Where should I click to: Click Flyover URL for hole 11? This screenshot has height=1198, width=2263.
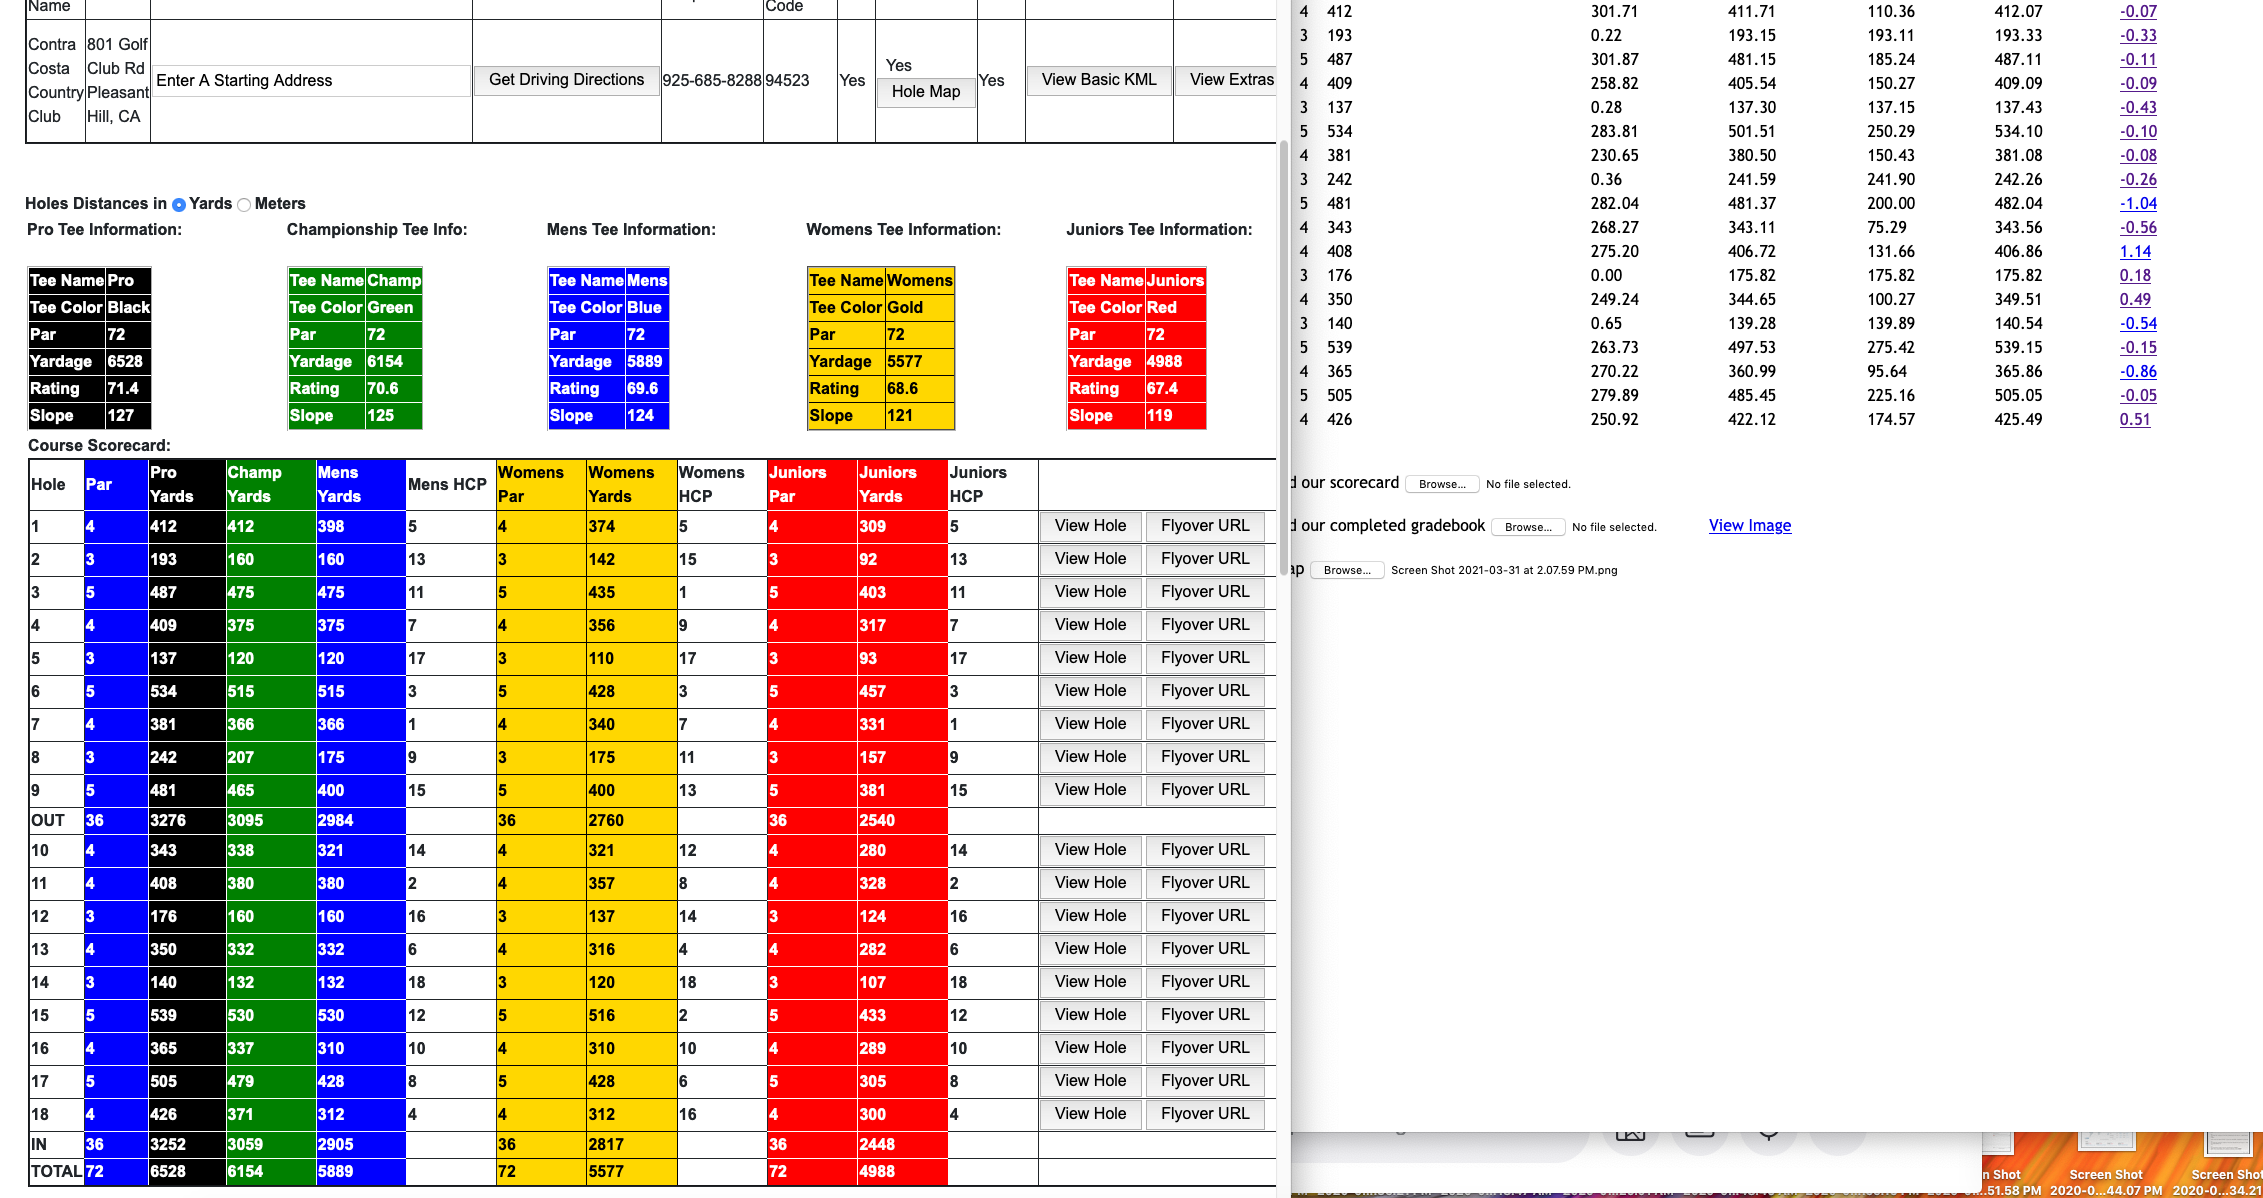pyautogui.click(x=1205, y=883)
